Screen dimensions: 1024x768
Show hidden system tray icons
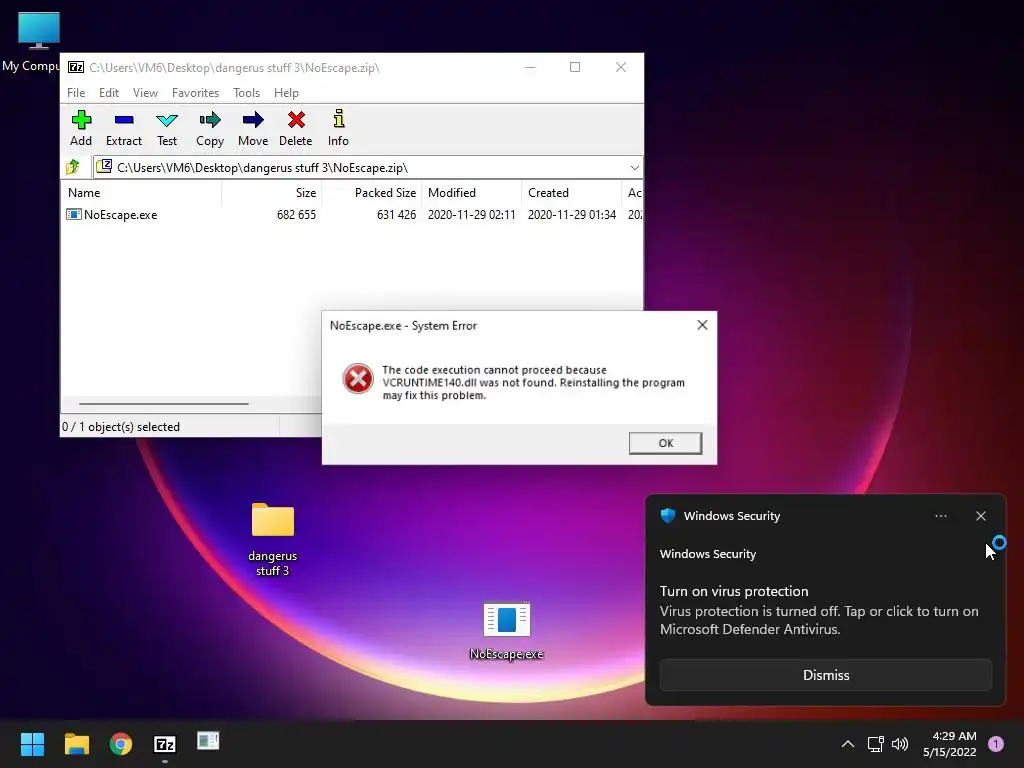[x=848, y=744]
